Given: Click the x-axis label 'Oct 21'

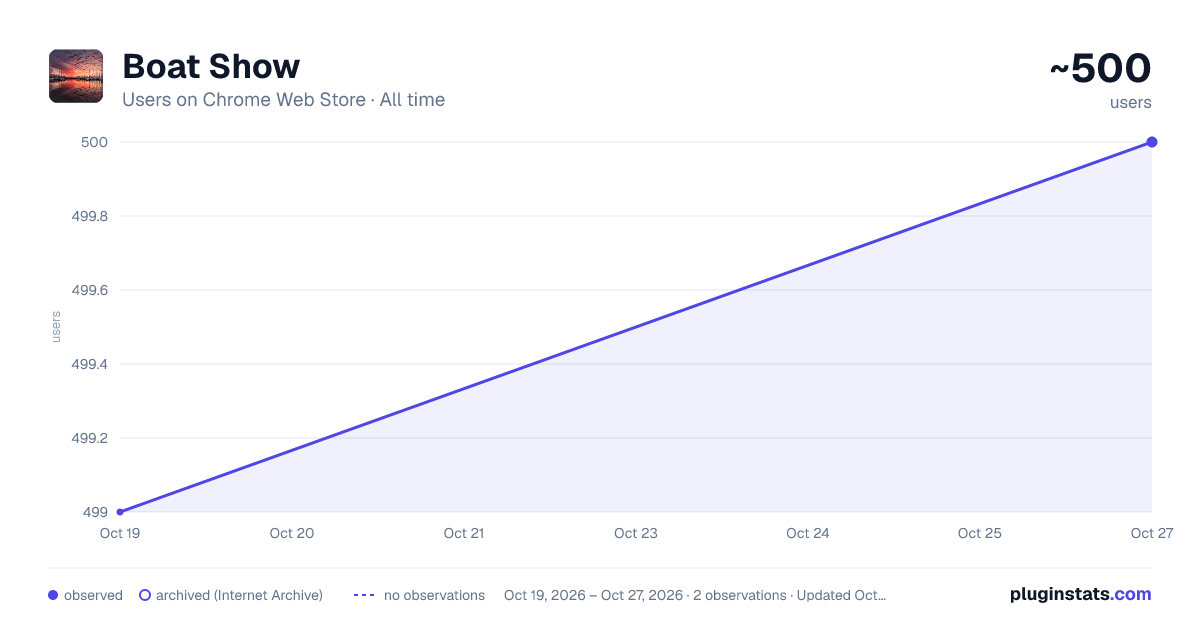Looking at the screenshot, I should point(464,533).
